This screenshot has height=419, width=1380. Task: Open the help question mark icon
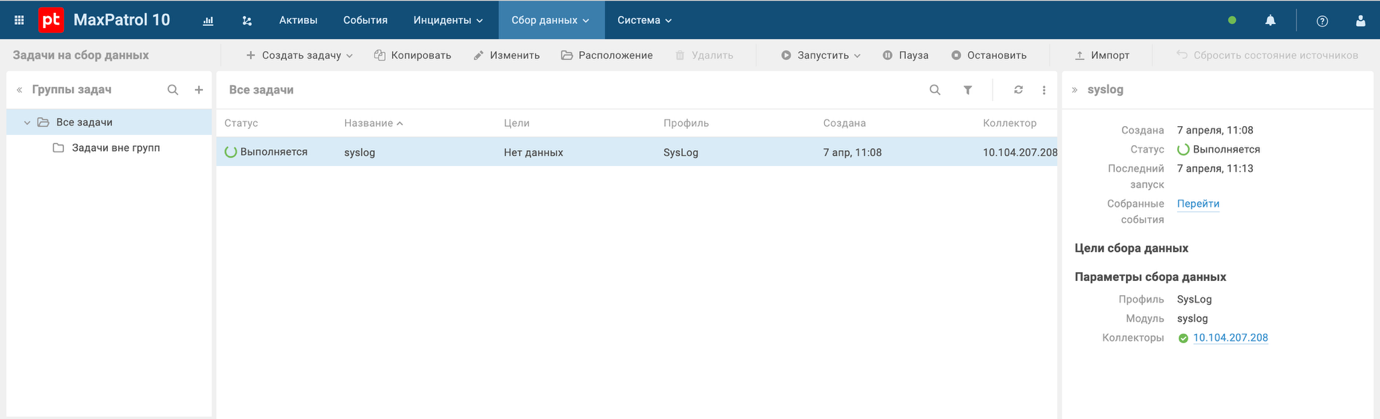[x=1322, y=20]
